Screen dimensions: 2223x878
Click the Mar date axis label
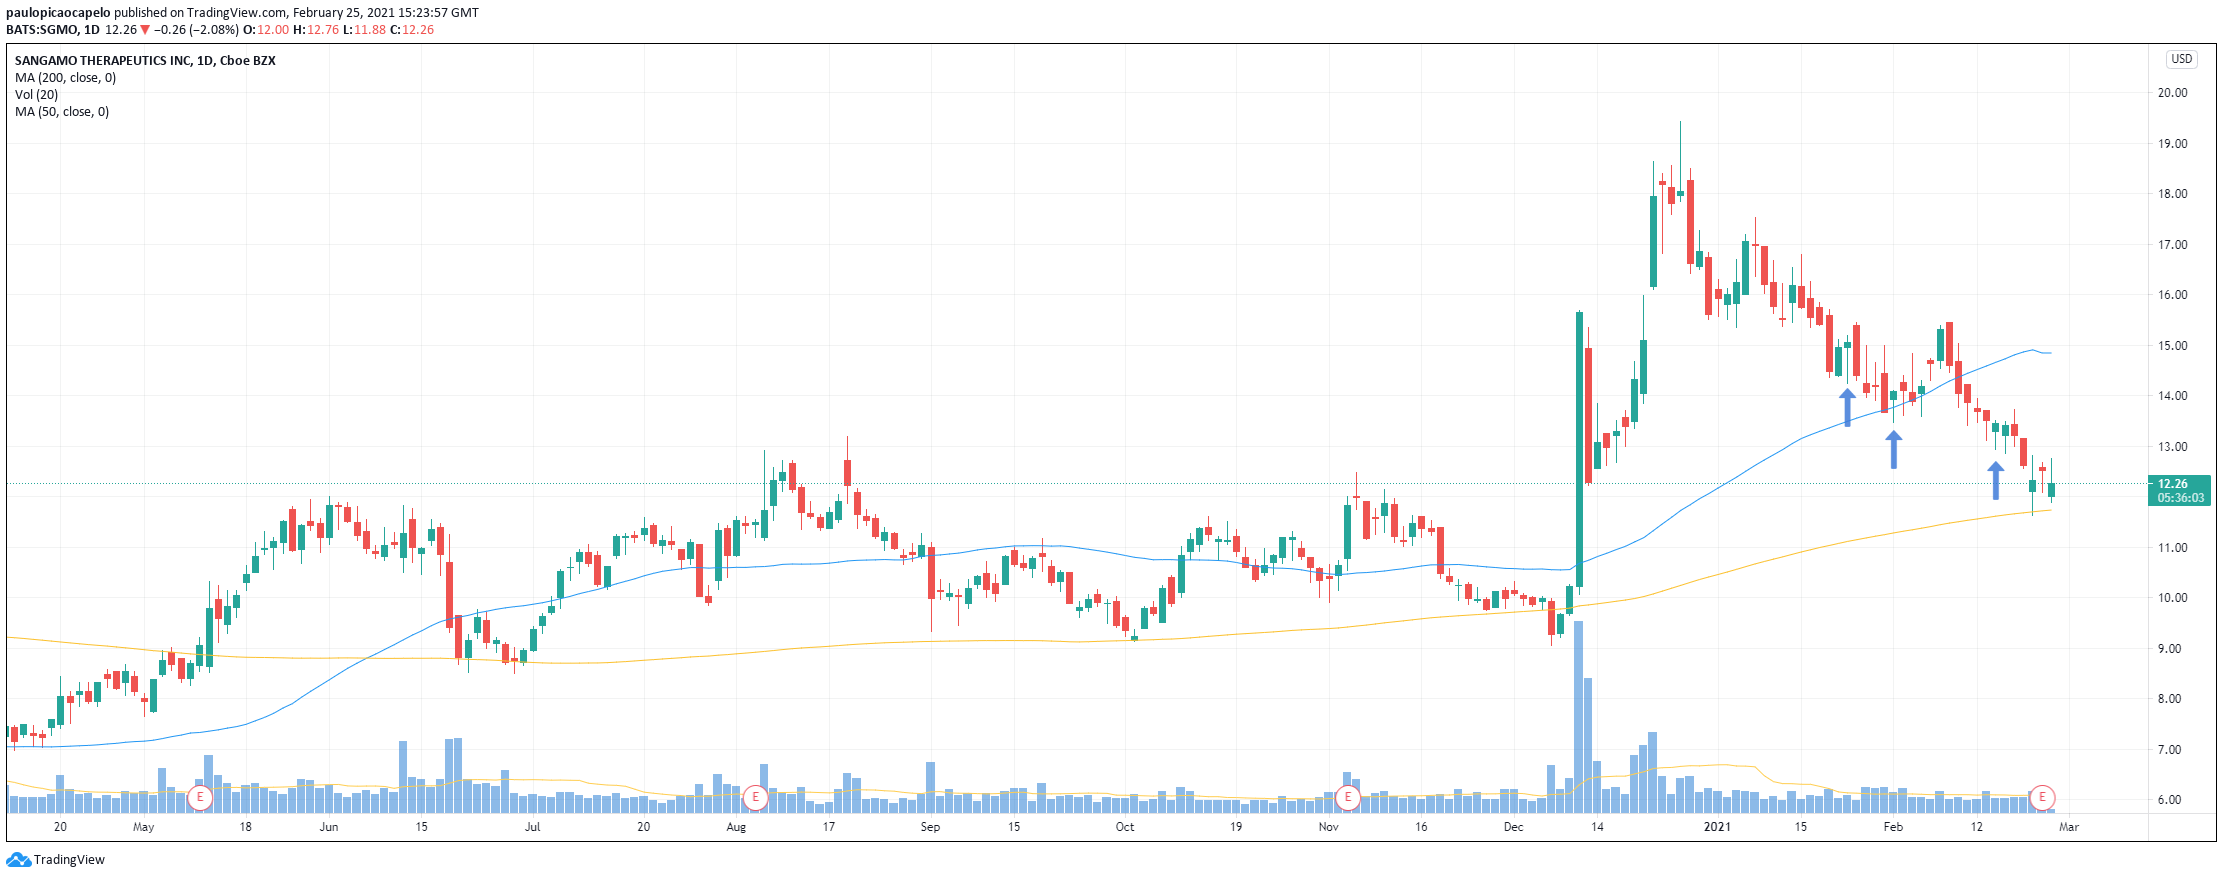click(x=2069, y=827)
